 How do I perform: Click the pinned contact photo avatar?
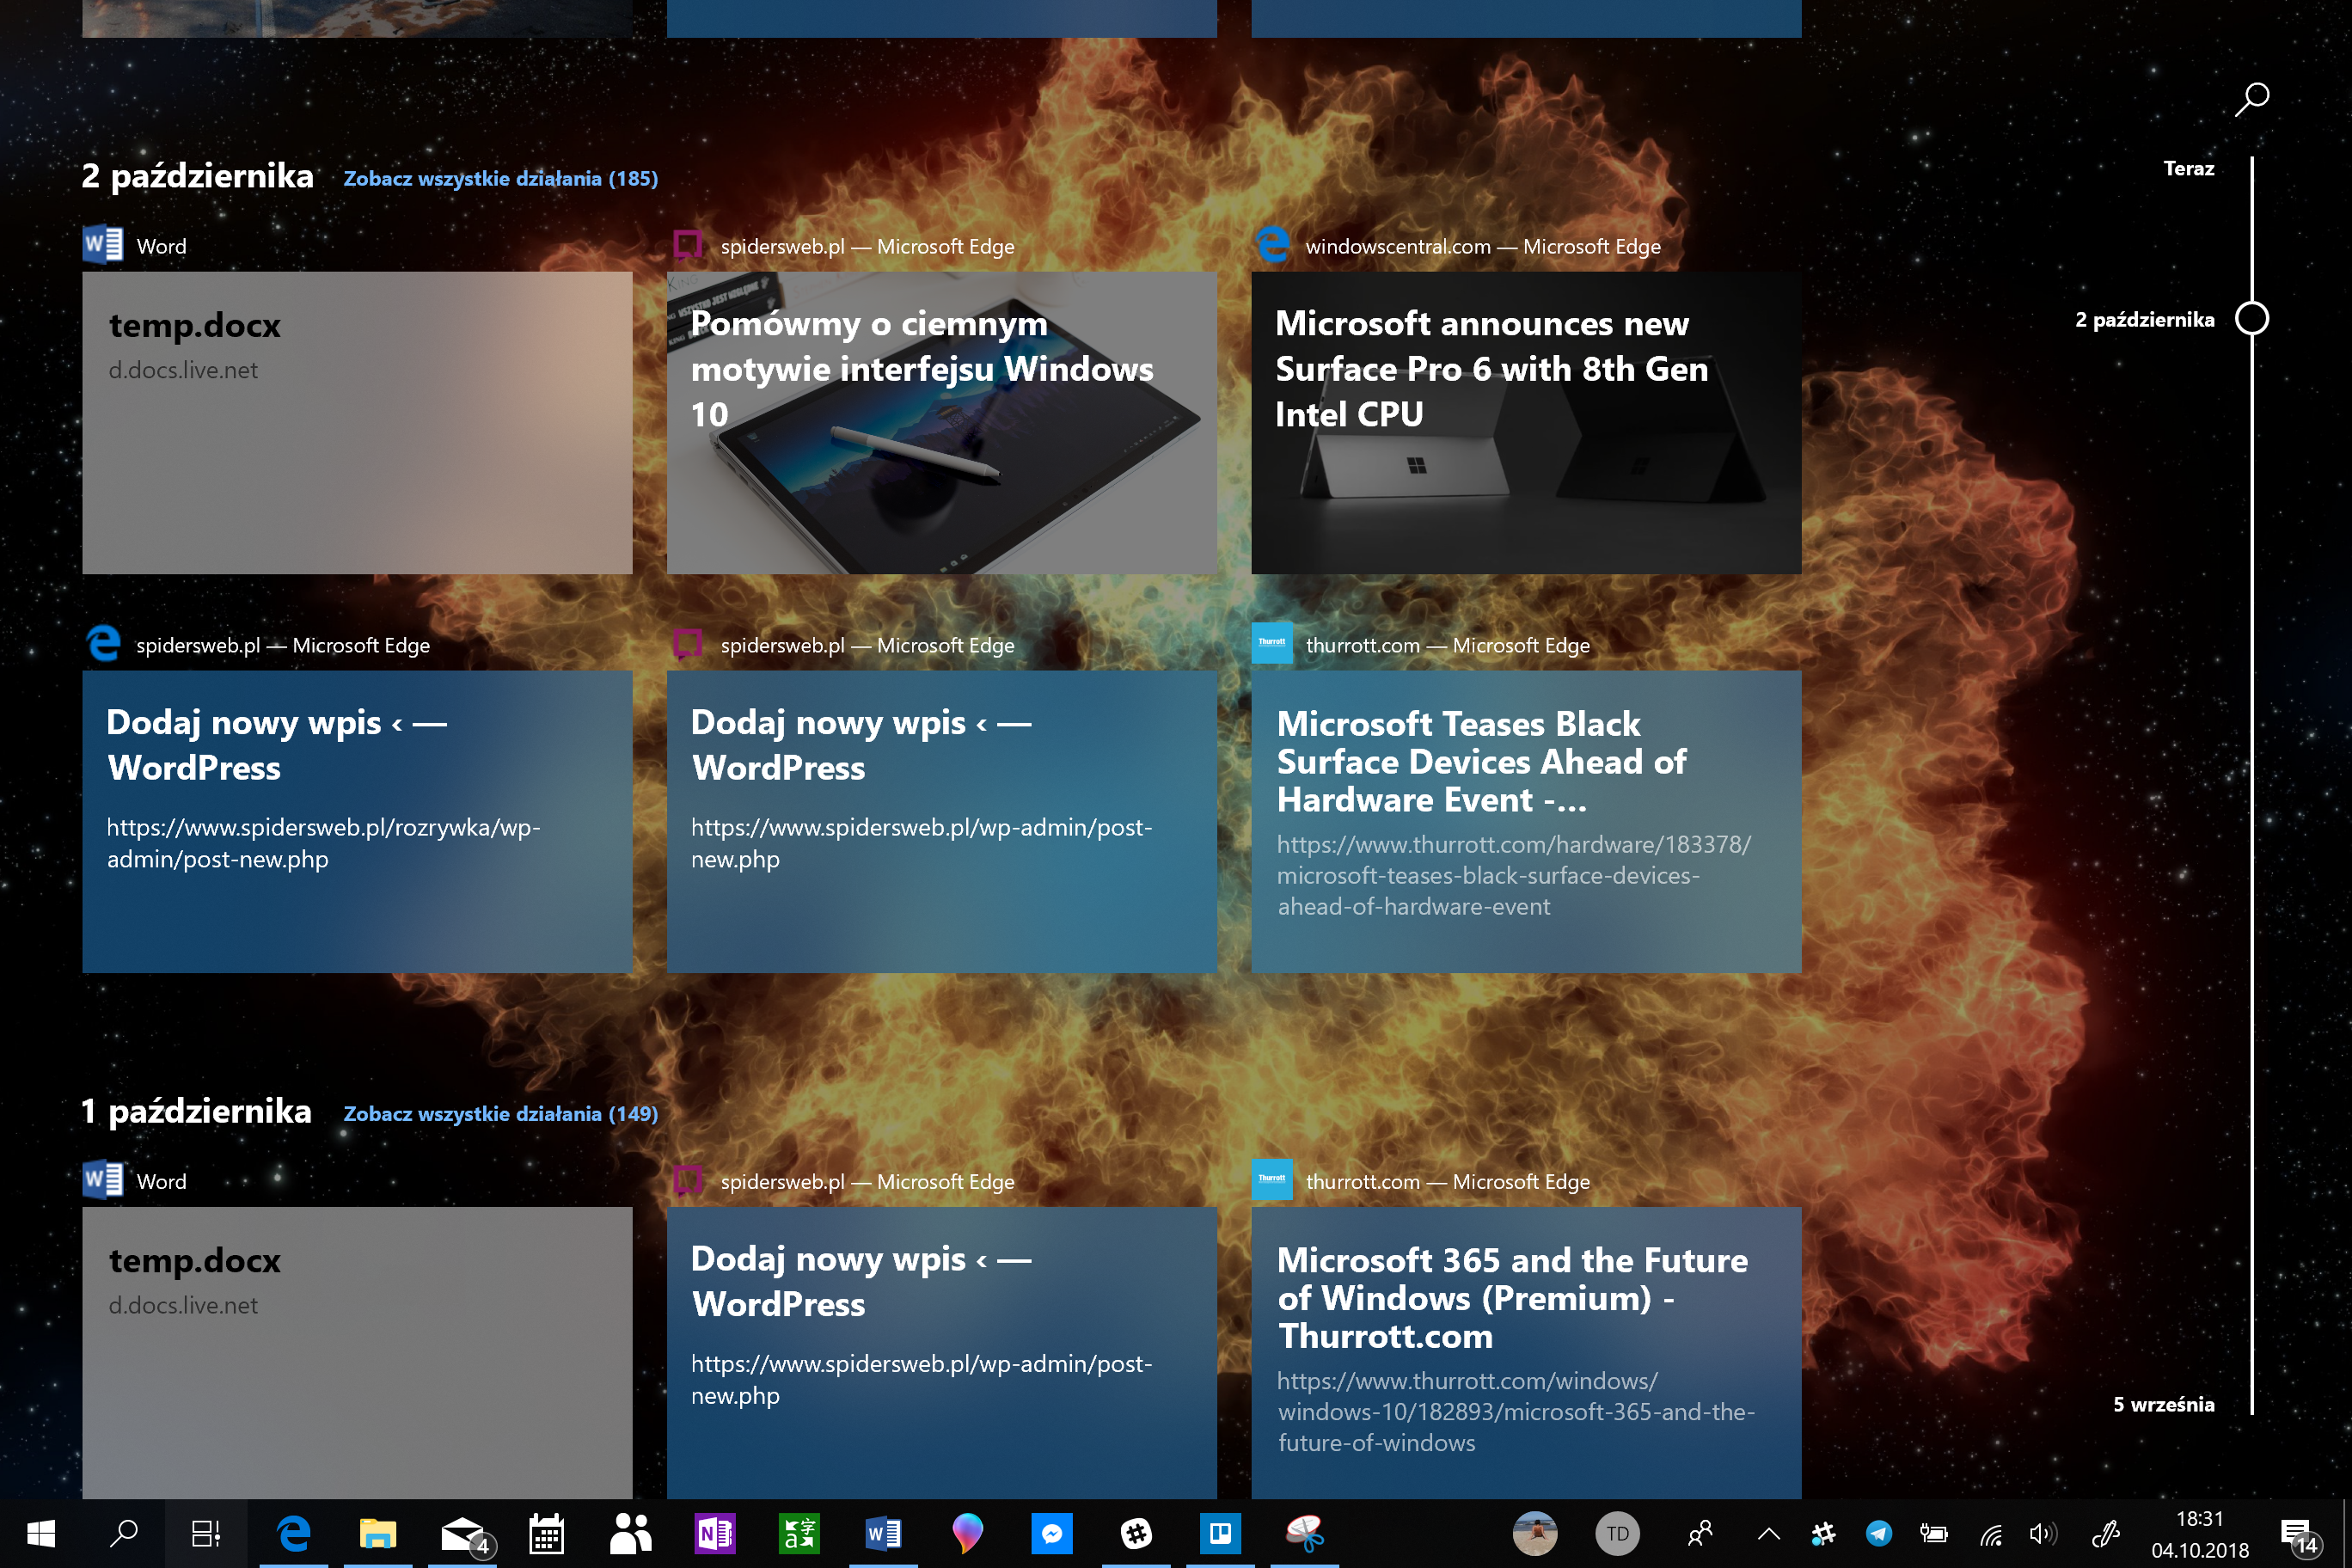(x=1535, y=1533)
